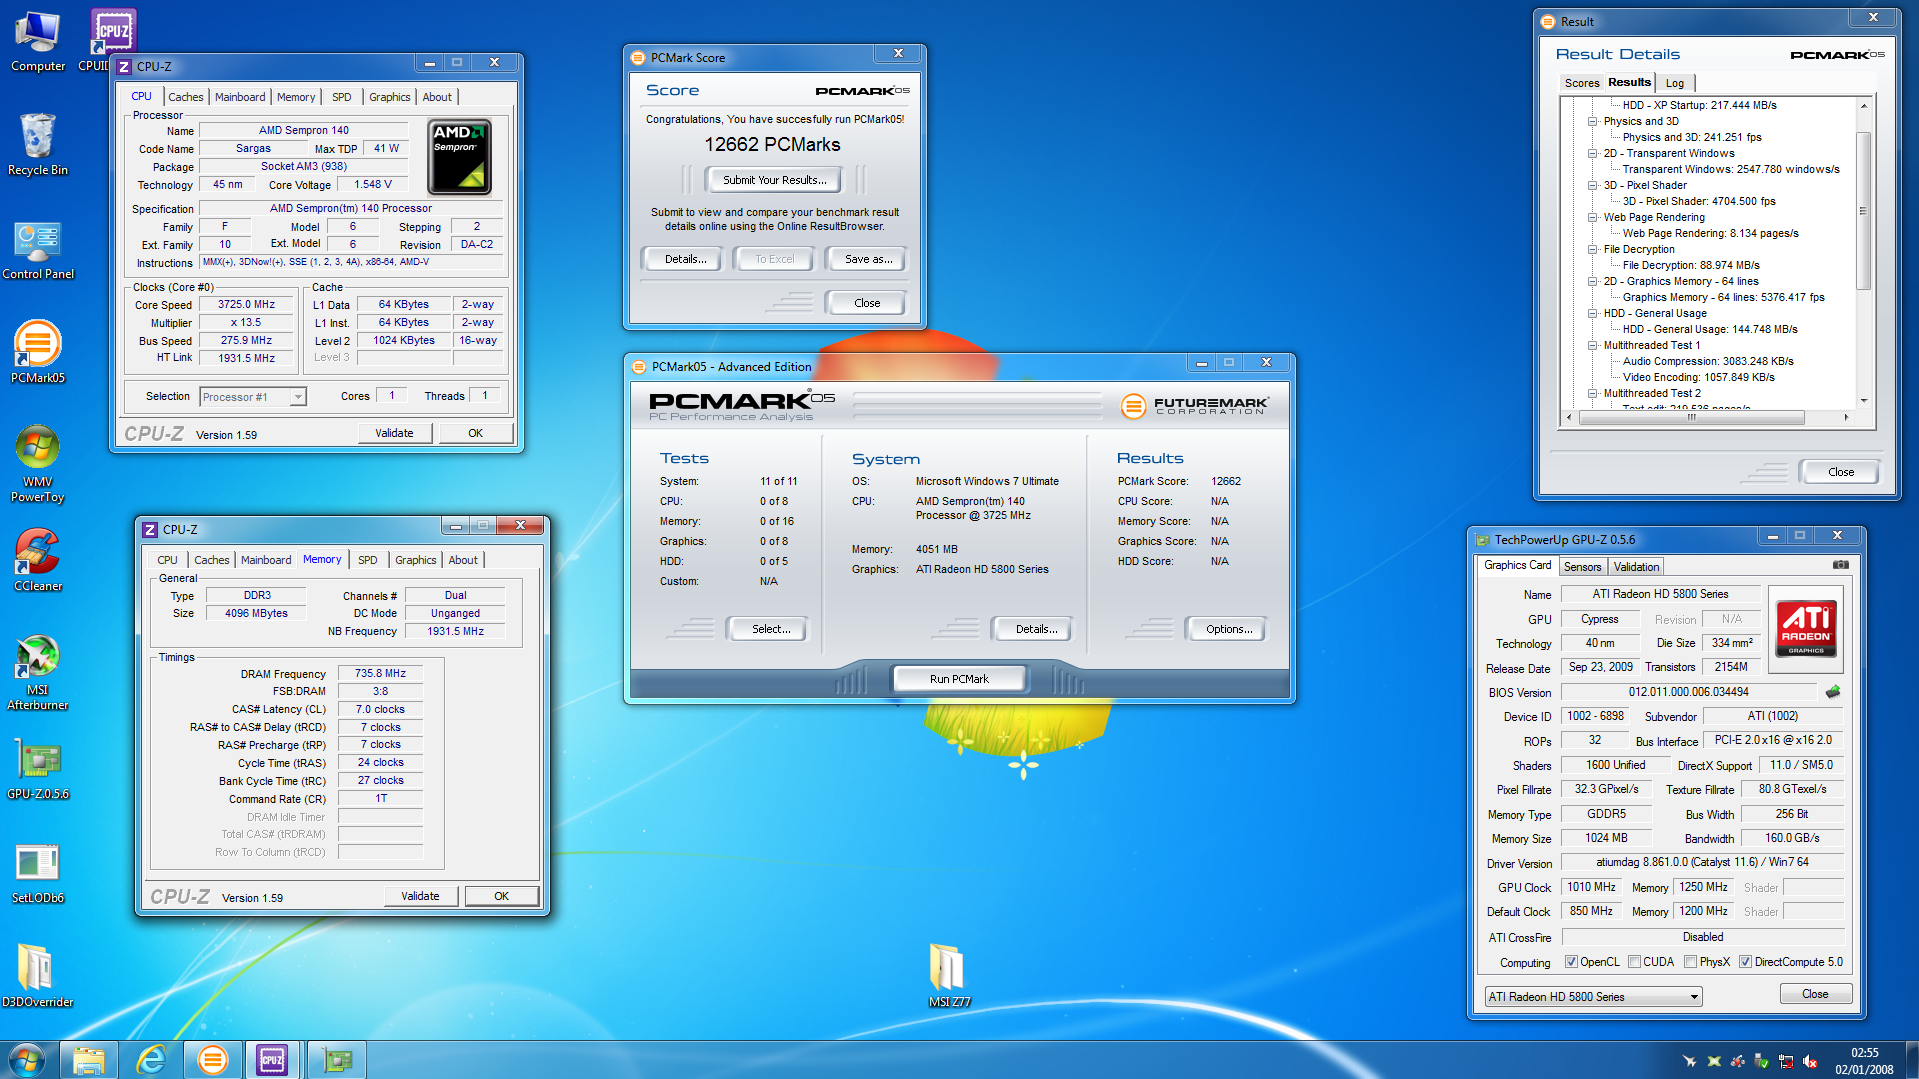Viewport: 1919px width, 1079px height.
Task: Launch the PCMark05 desktop shortcut
Action: tap(38, 352)
